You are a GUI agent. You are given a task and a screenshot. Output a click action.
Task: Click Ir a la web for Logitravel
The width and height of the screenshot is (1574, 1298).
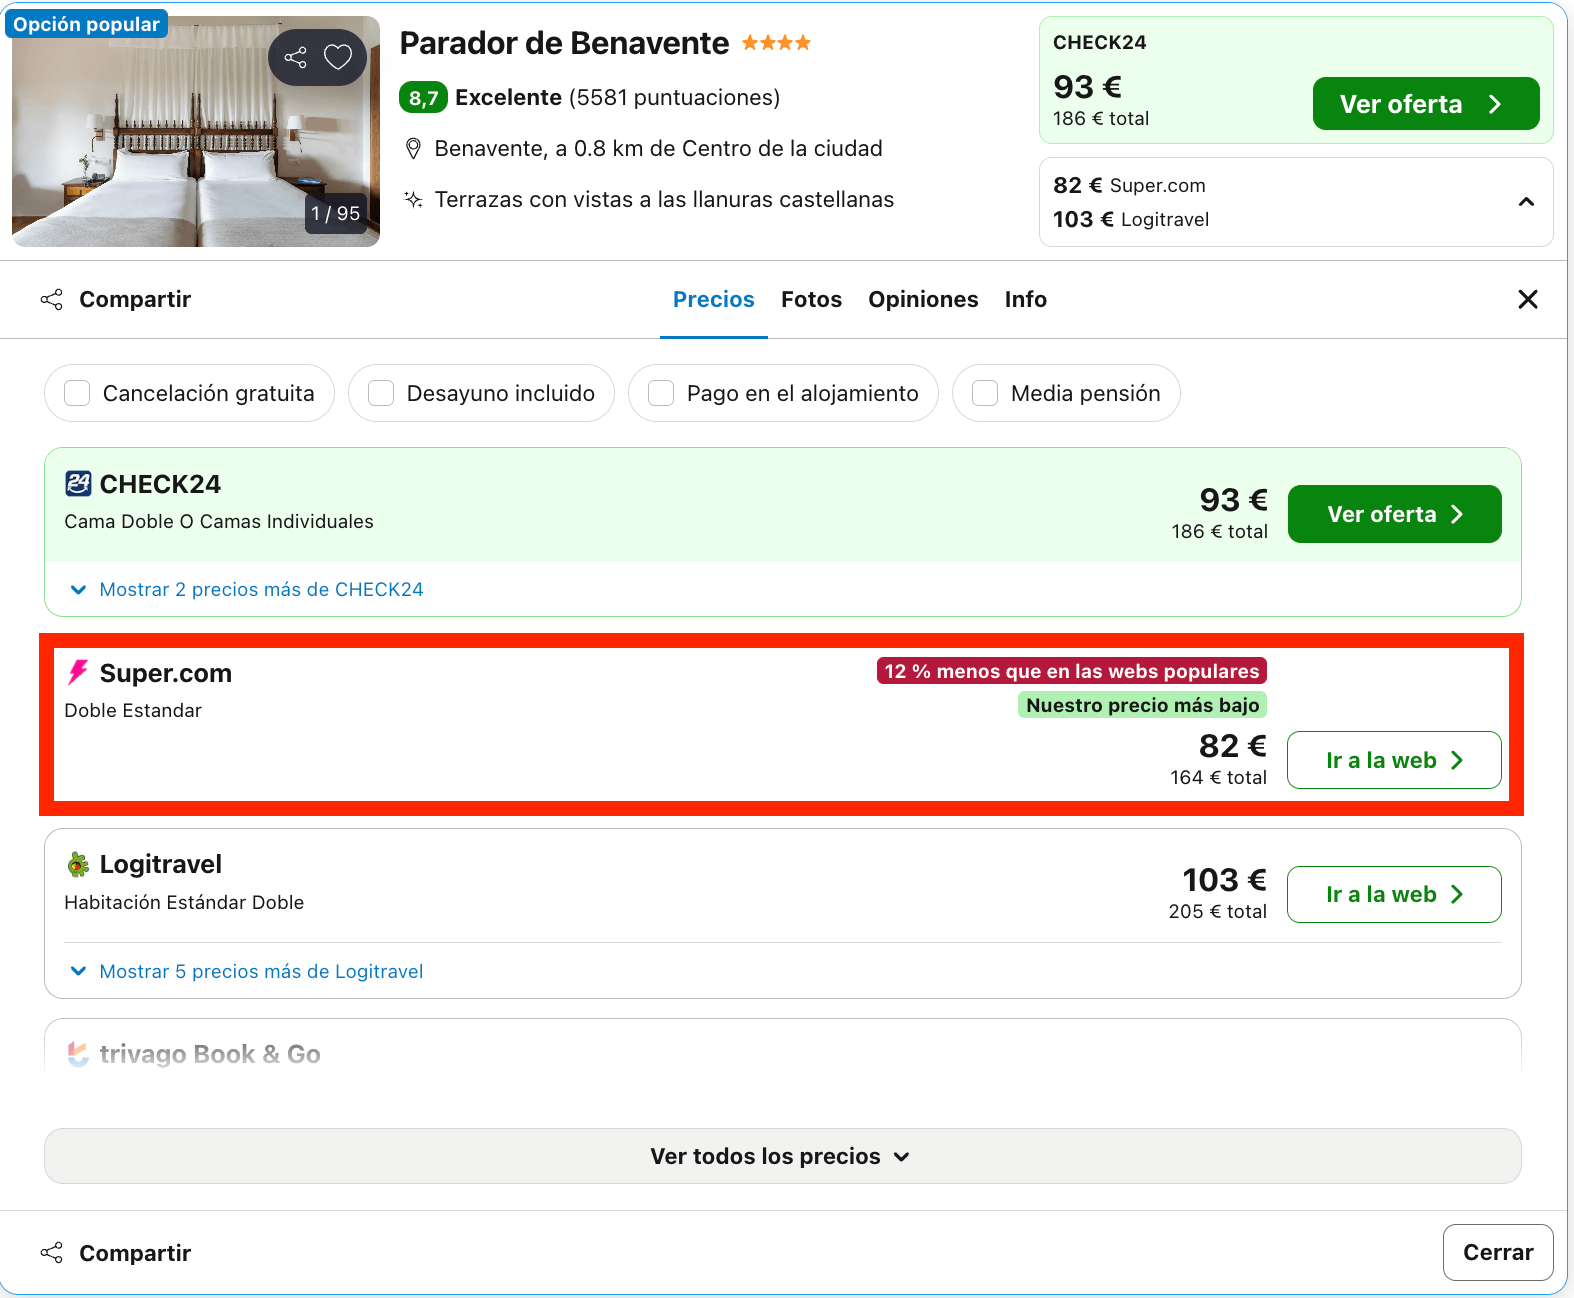(x=1394, y=894)
